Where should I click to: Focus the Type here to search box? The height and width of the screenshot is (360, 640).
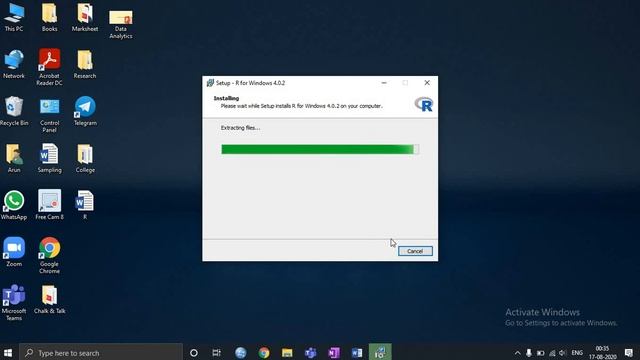[101, 353]
